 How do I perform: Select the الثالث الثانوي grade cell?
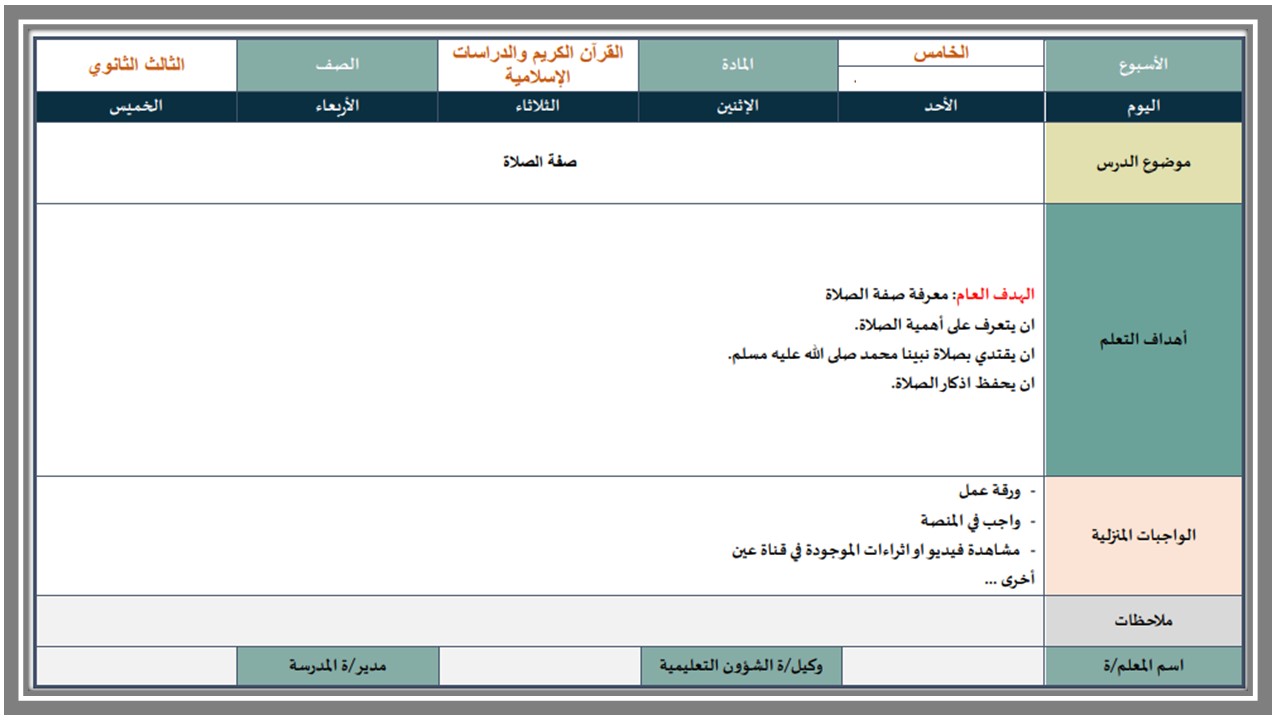(137, 65)
